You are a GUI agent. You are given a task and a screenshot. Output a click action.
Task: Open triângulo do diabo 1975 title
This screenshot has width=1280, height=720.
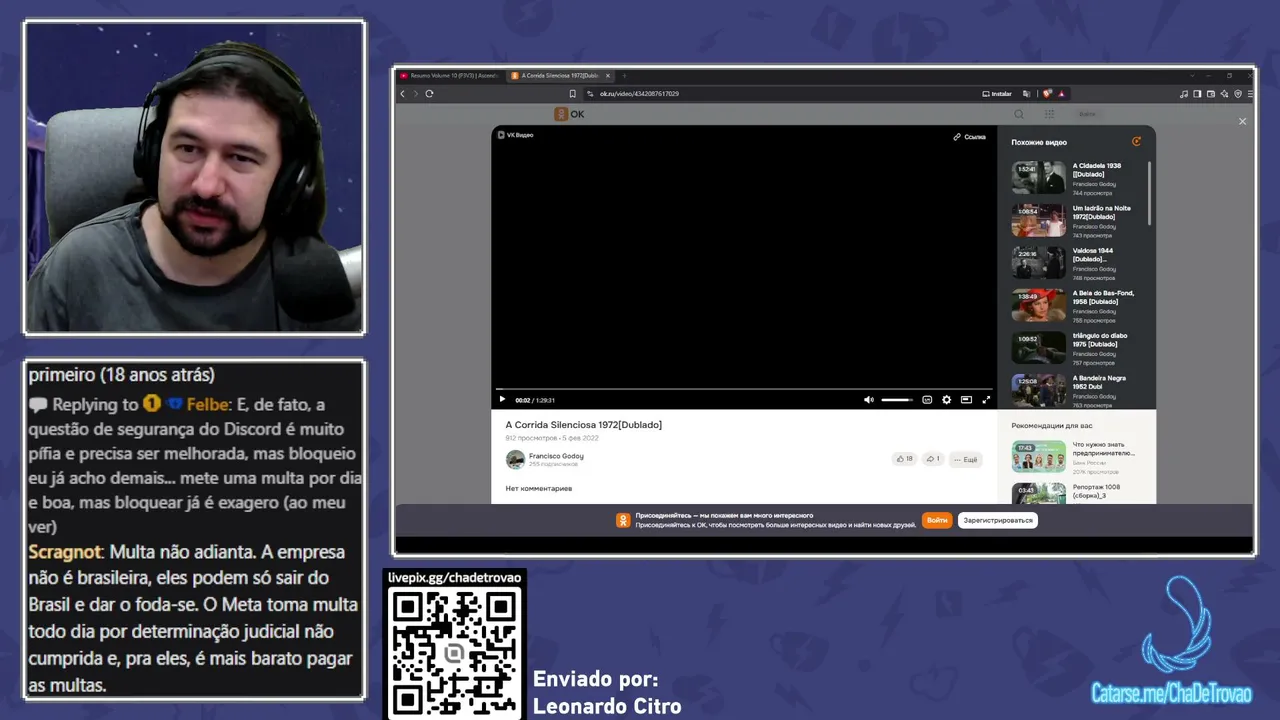(1100, 340)
